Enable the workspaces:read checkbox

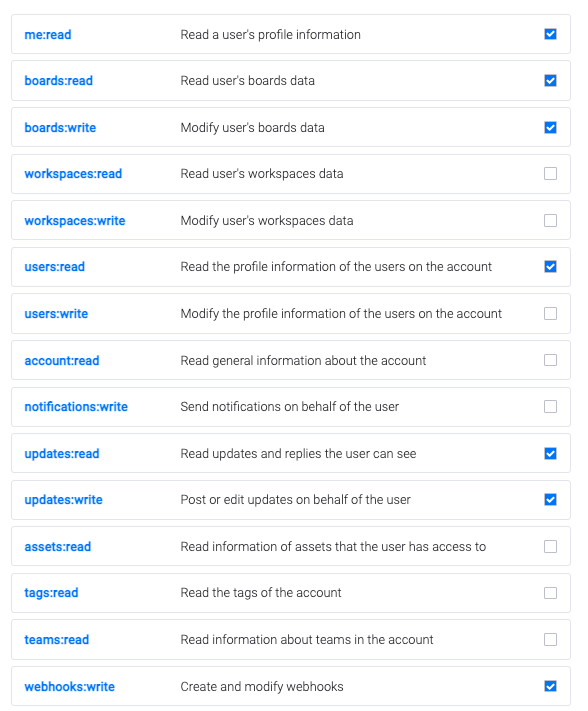550,174
